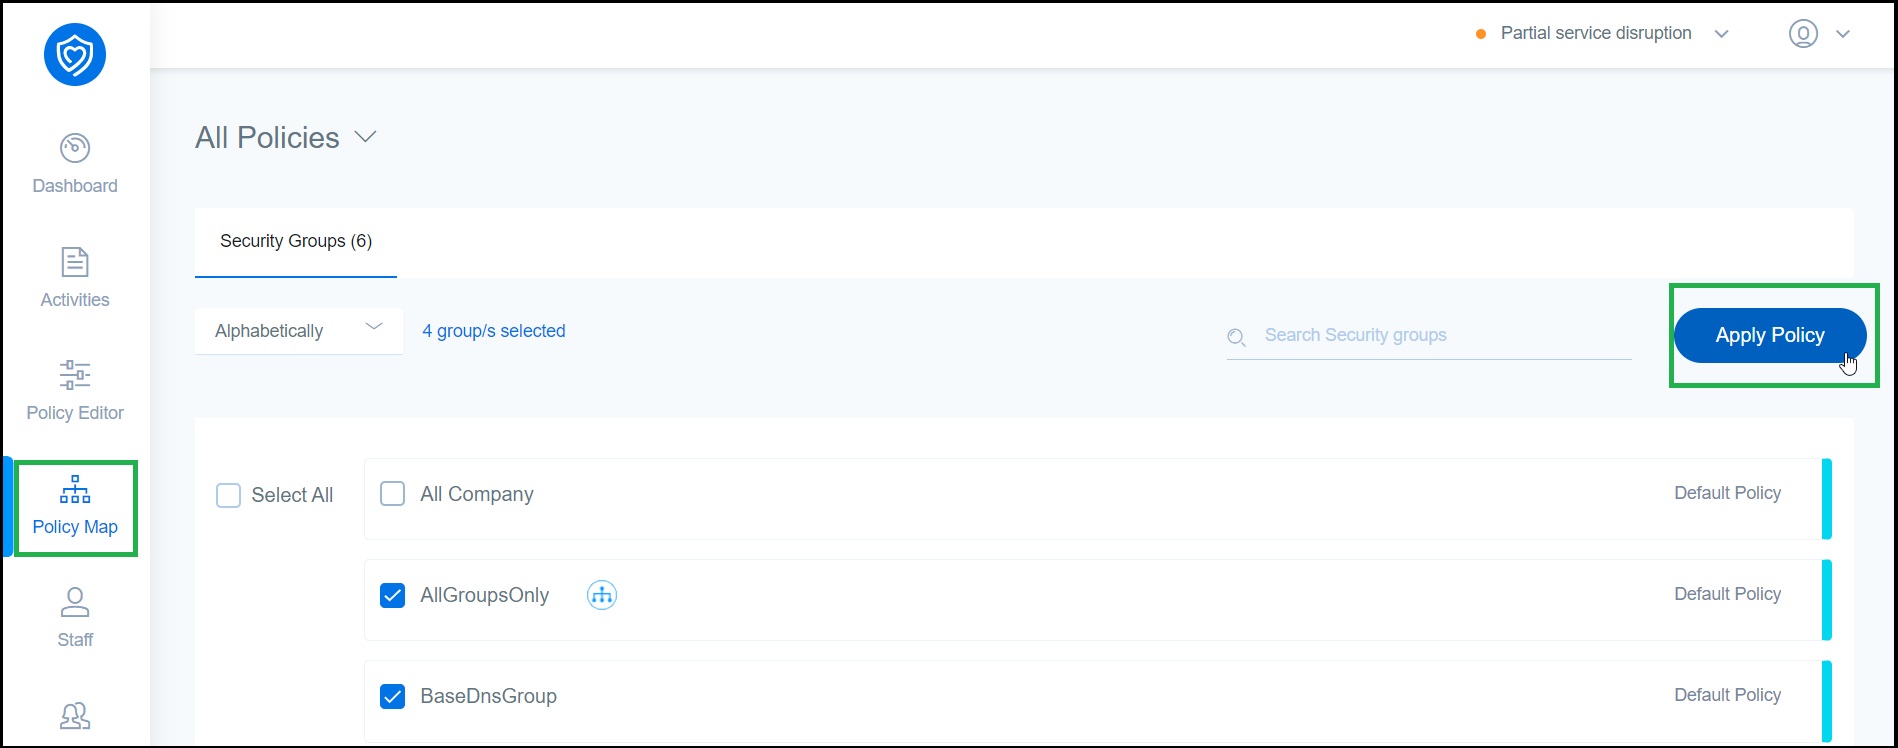The height and width of the screenshot is (748, 1898).
Task: Click Default Policy in AllGroupsOnly row
Action: pos(1728,594)
